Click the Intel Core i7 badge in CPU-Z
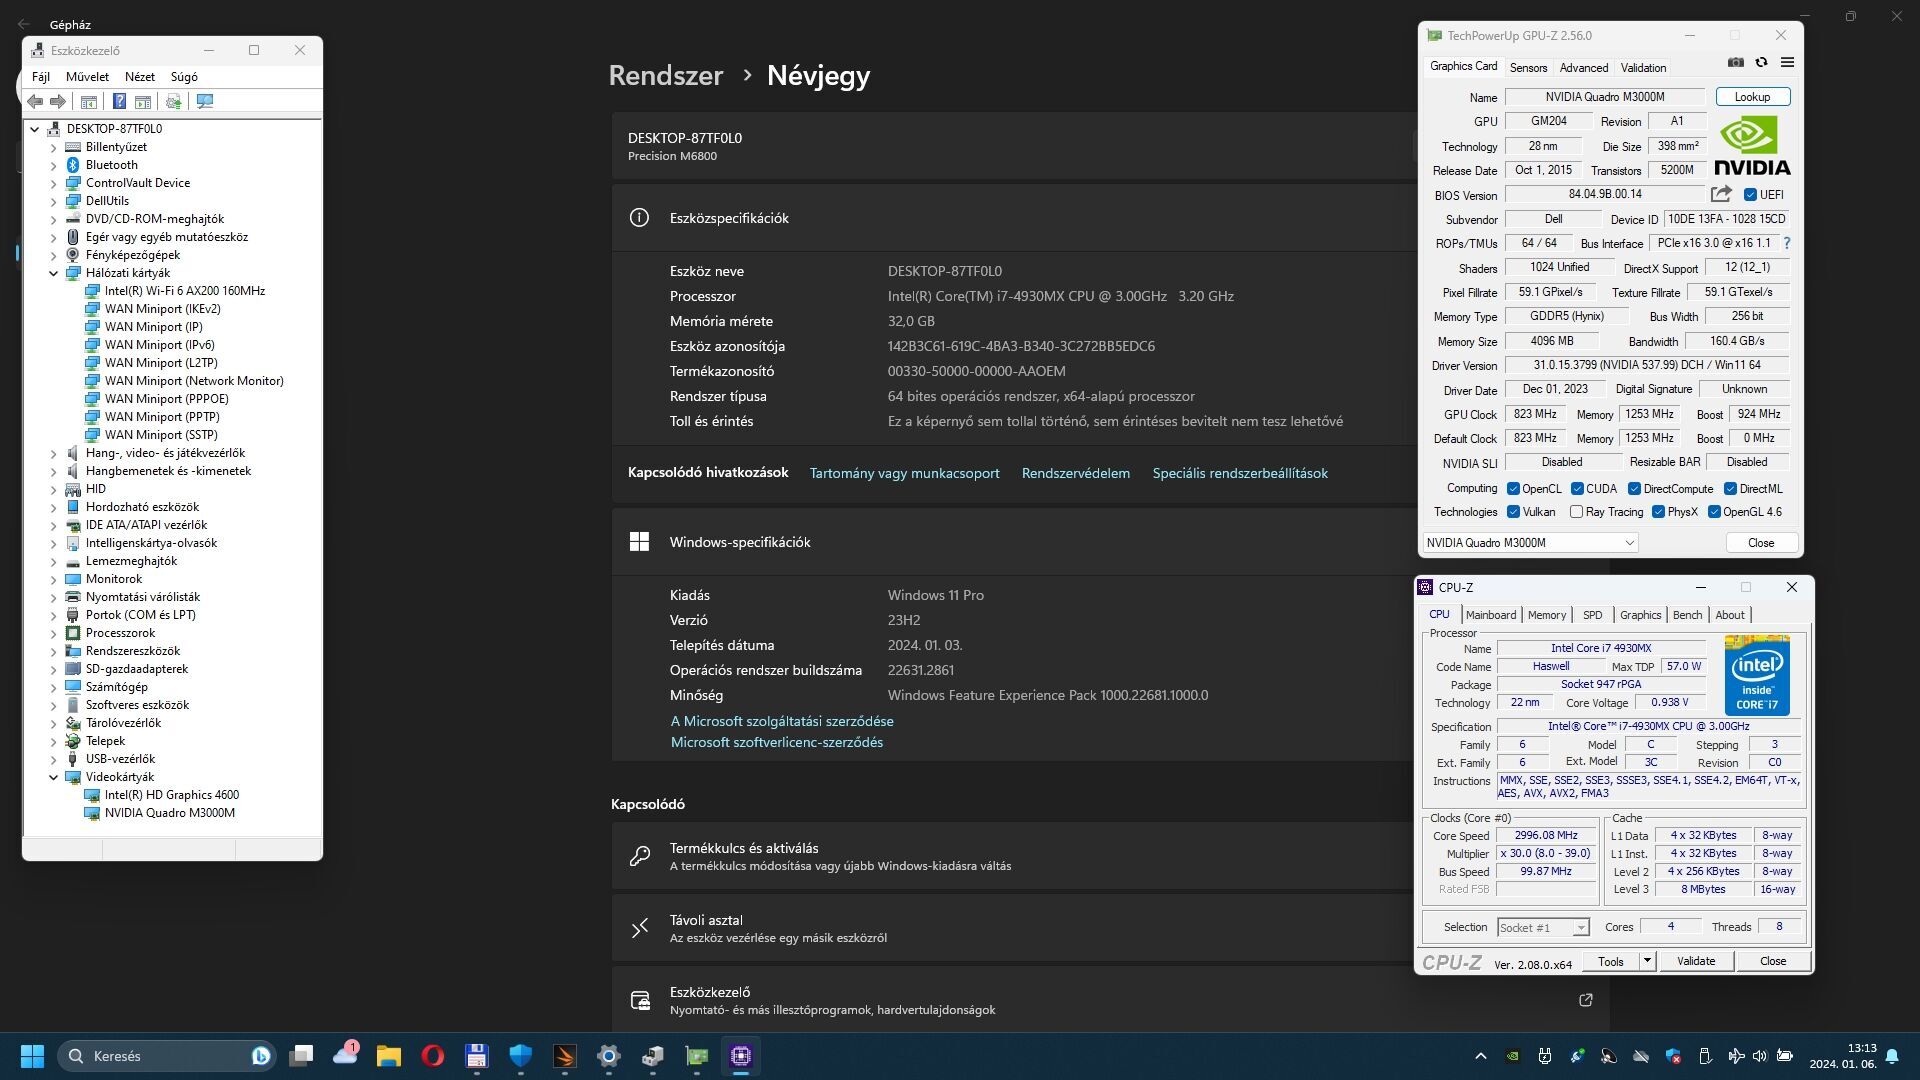1920x1080 pixels. click(x=1757, y=674)
